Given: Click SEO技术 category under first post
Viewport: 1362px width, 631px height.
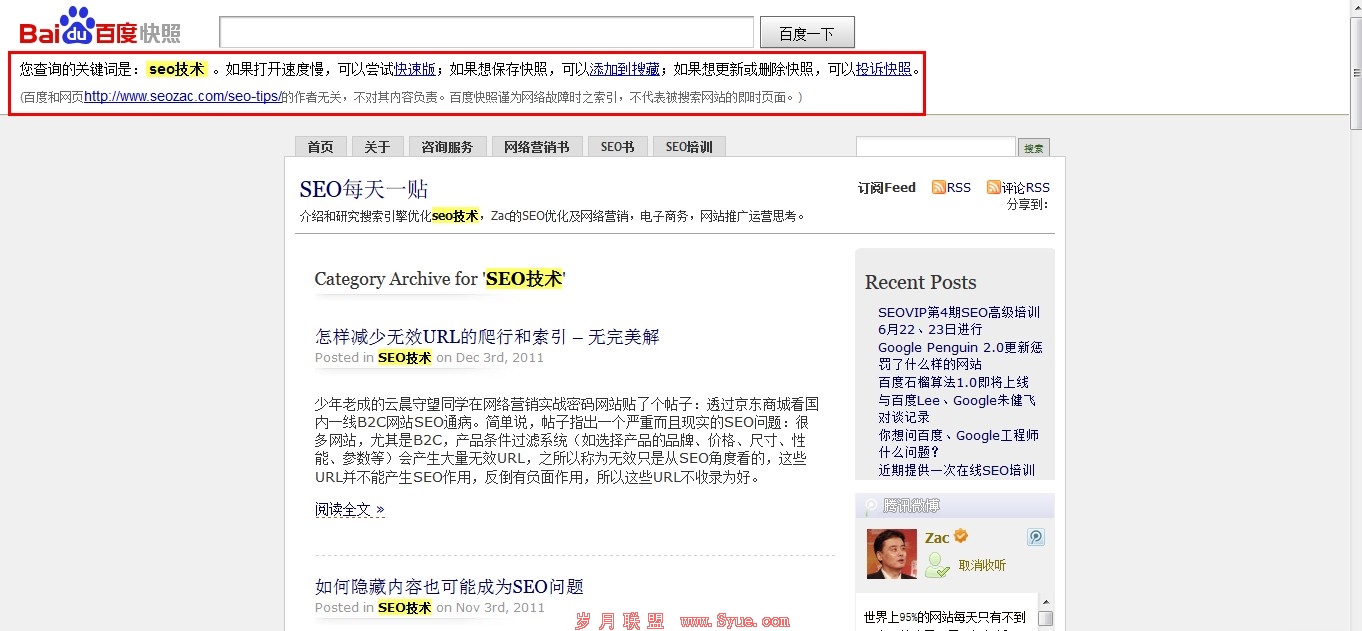Looking at the screenshot, I should pos(405,357).
